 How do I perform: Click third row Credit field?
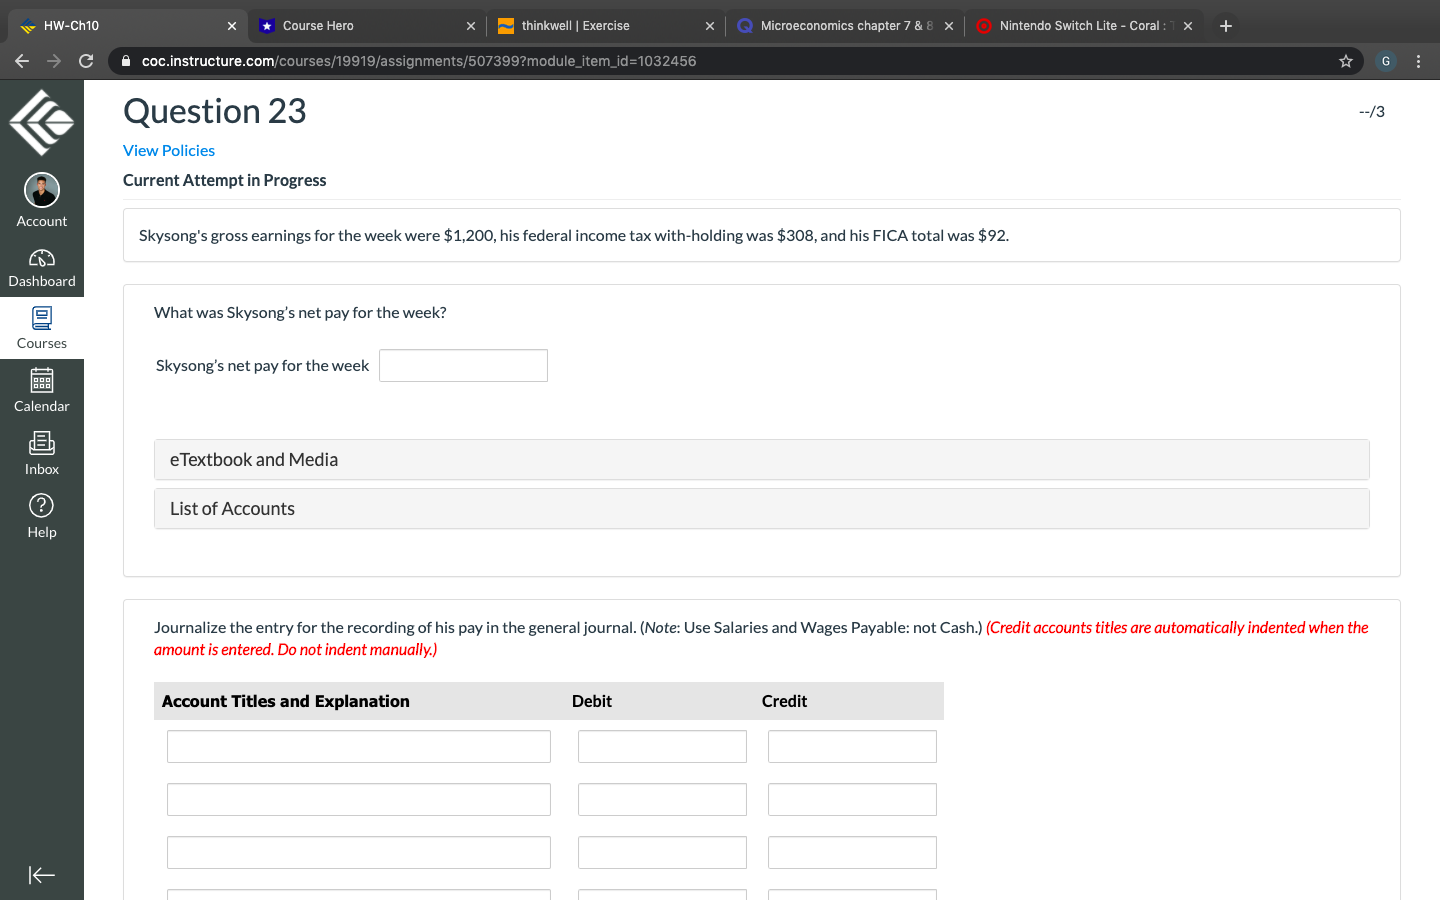point(852,852)
